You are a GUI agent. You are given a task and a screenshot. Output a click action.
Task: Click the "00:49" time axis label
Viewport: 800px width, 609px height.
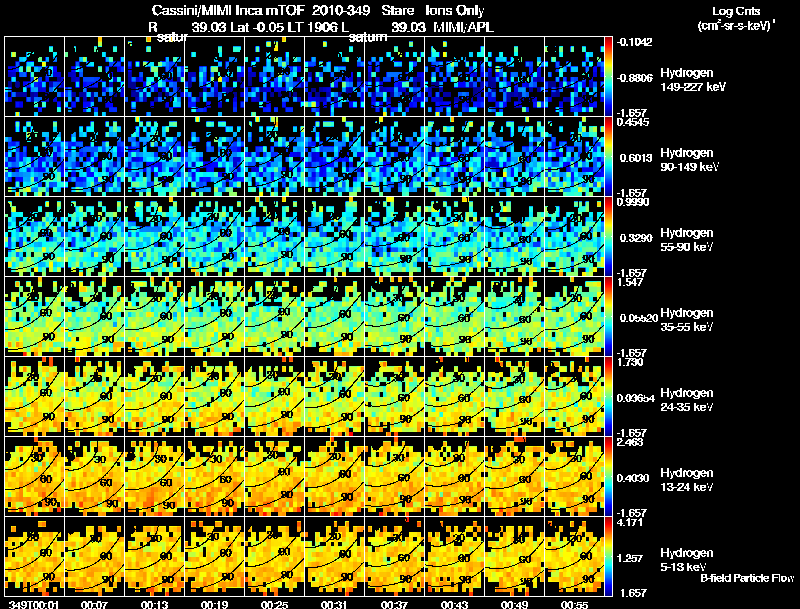tap(514, 604)
